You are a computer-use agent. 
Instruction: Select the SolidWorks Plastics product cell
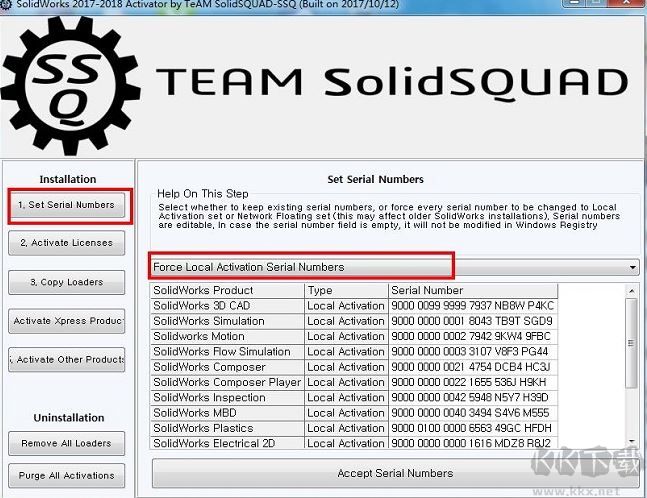point(227,428)
